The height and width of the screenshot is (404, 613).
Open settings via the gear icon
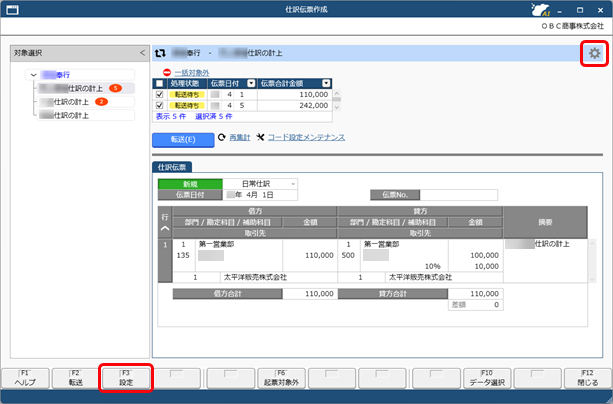(x=594, y=53)
